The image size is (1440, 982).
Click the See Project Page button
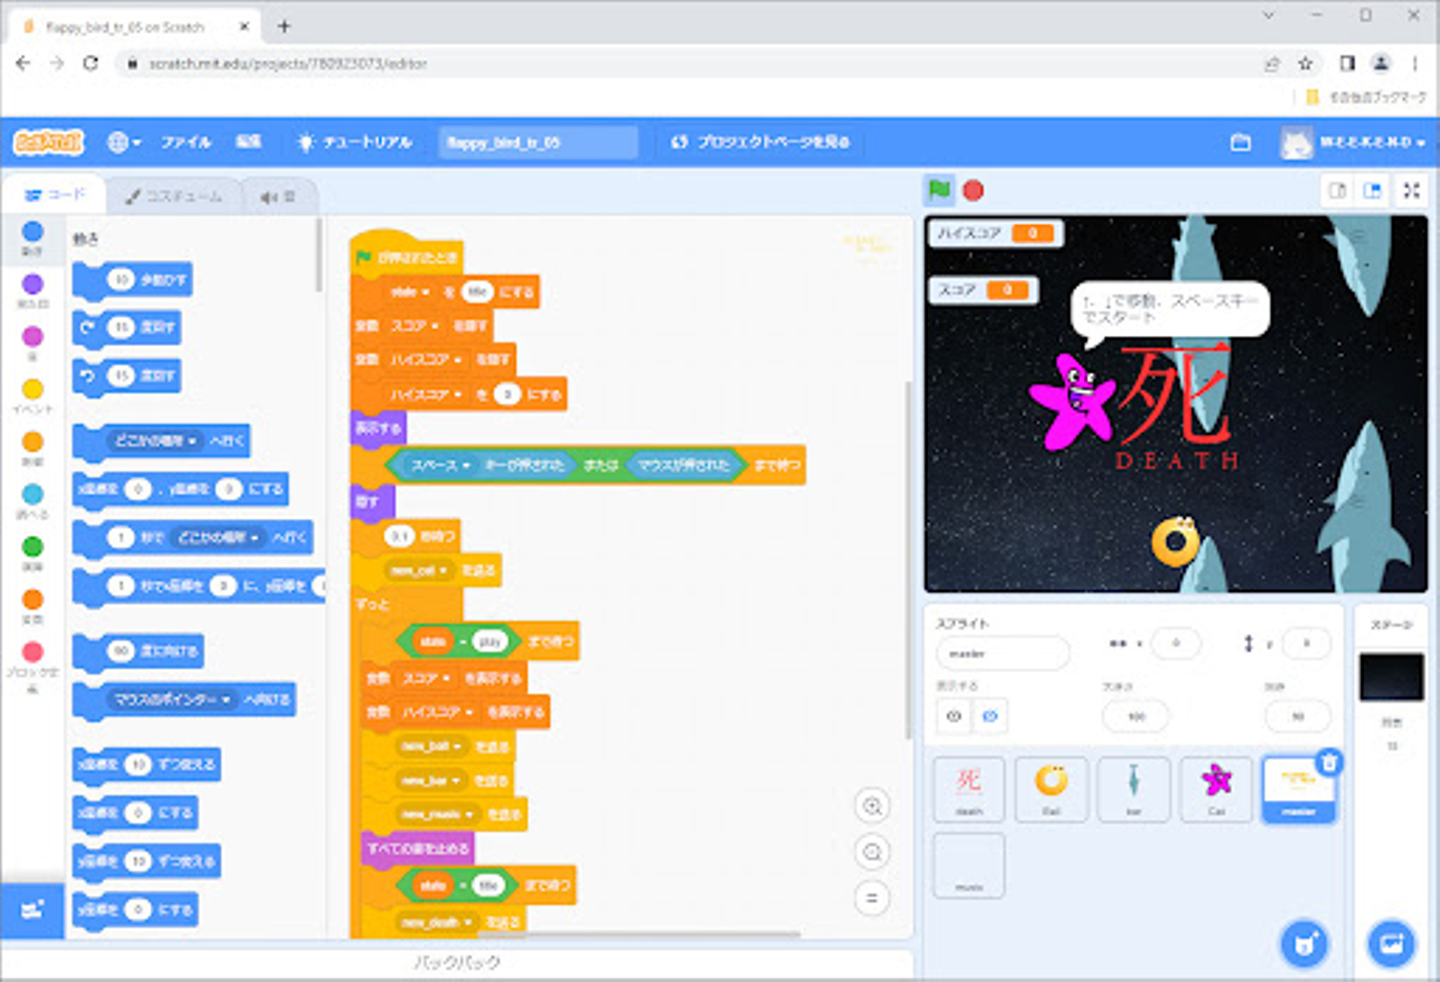coord(760,142)
